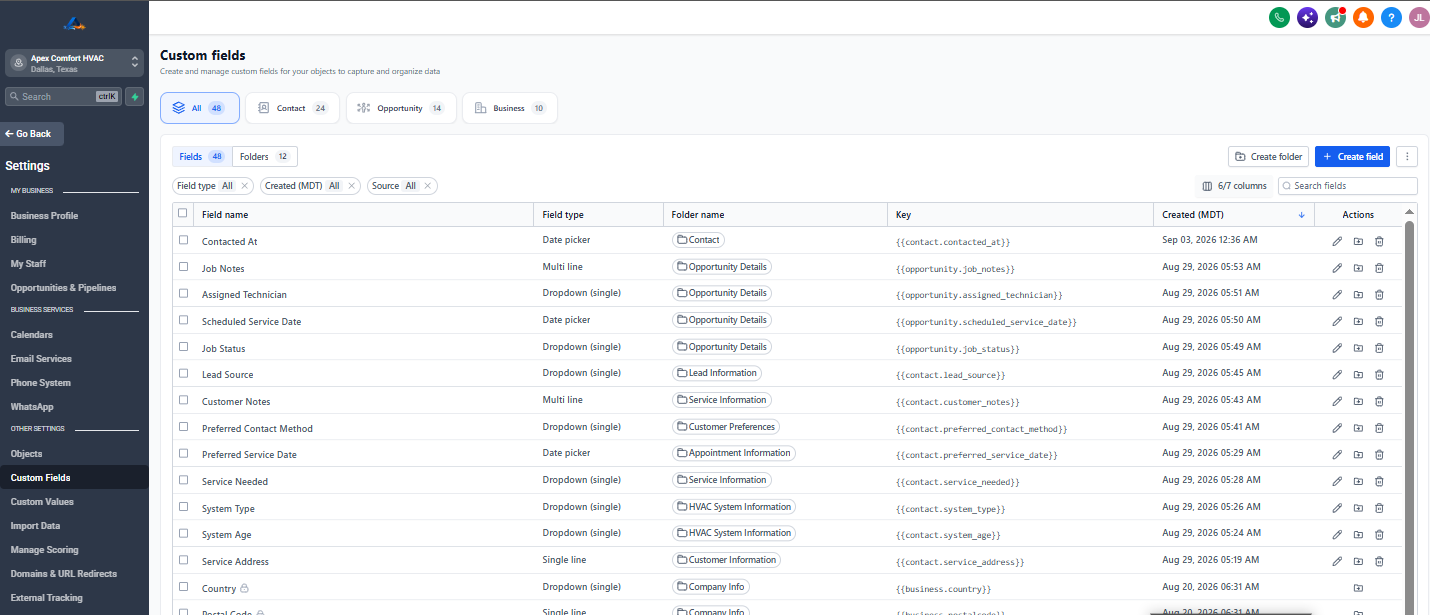Open the purple AI sparkle assistant icon
The height and width of the screenshot is (615, 1430).
pos(1306,17)
